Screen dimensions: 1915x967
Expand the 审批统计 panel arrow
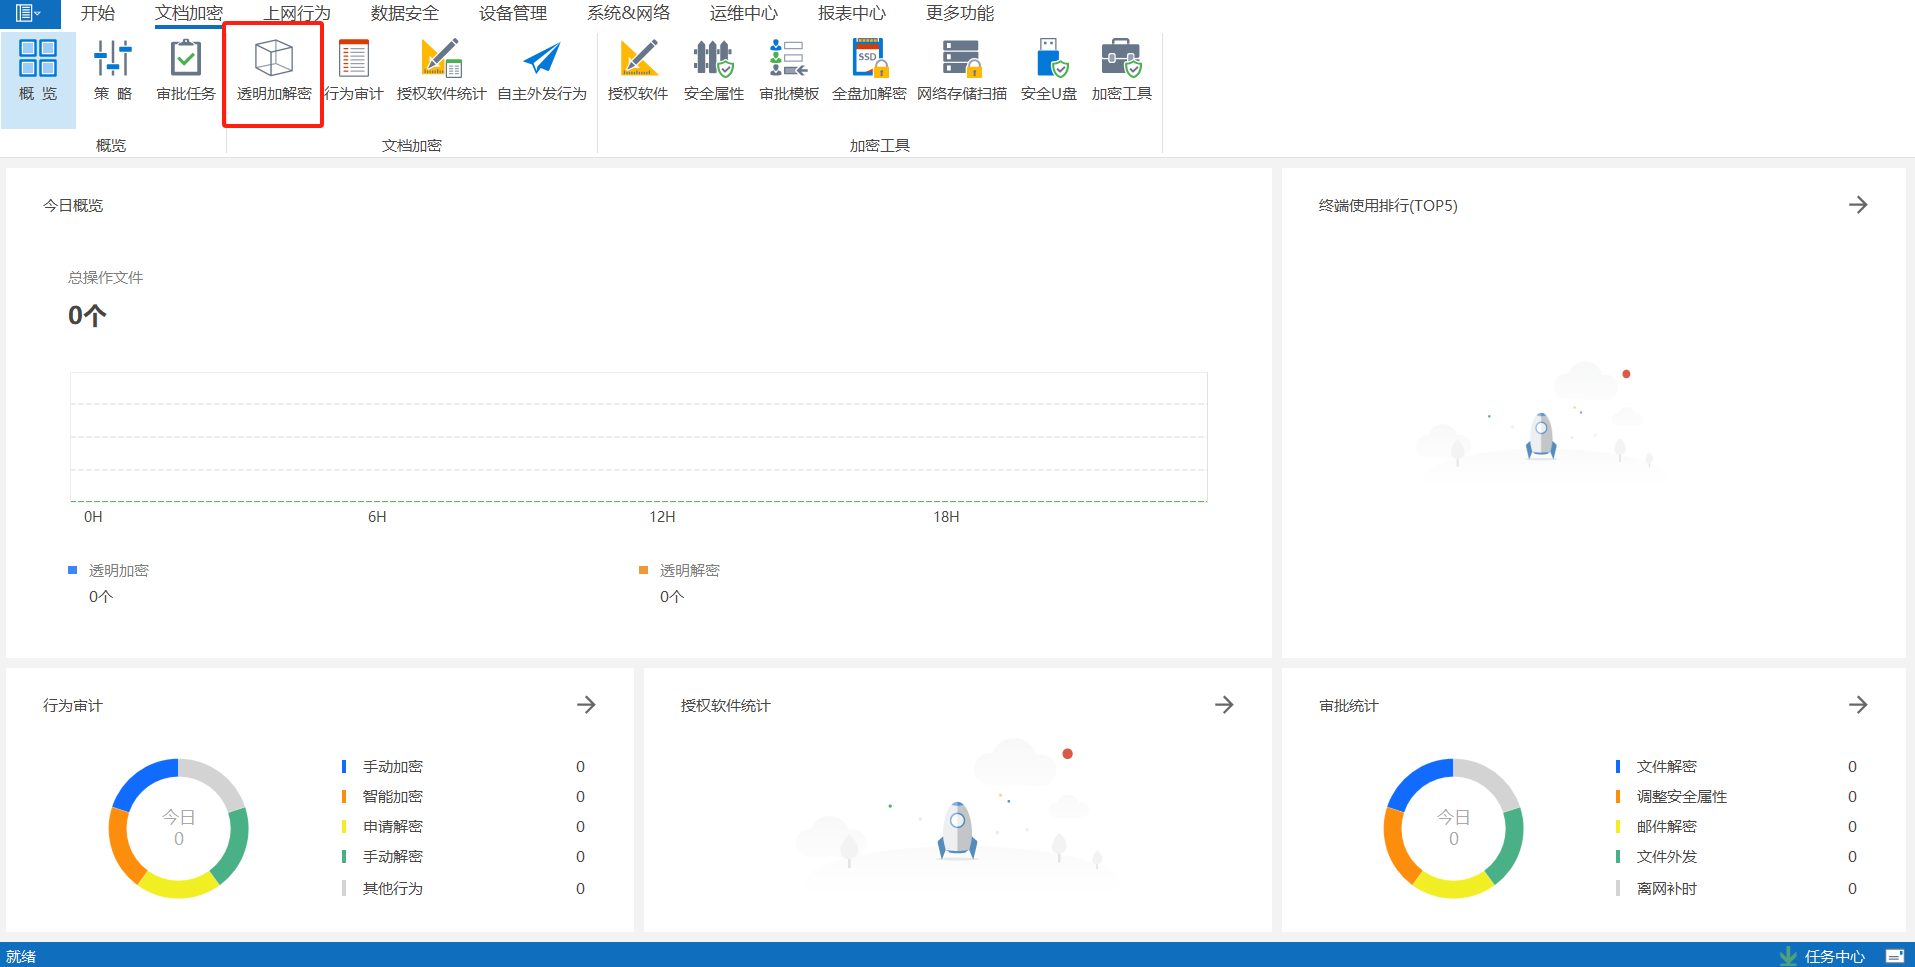pyautogui.click(x=1857, y=705)
